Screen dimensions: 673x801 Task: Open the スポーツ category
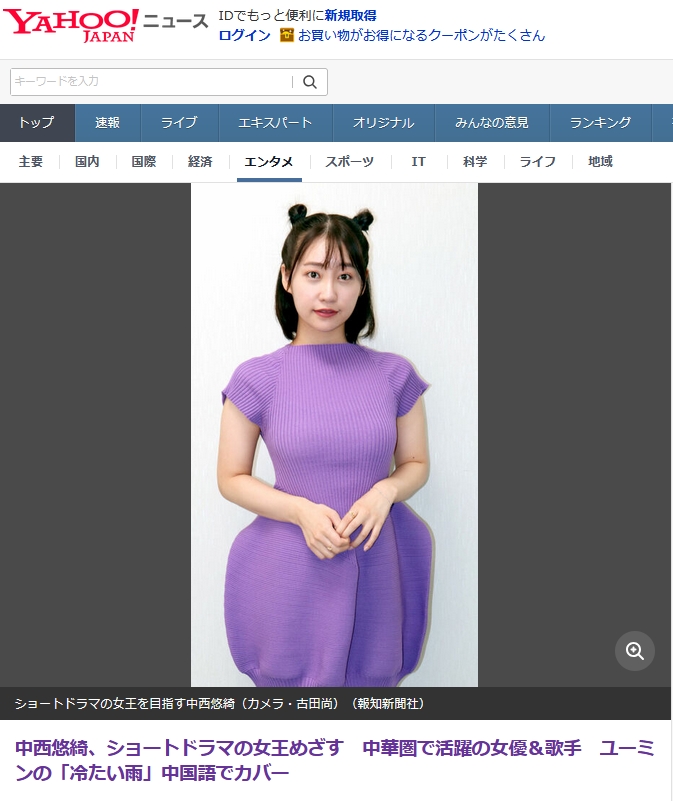click(x=350, y=162)
